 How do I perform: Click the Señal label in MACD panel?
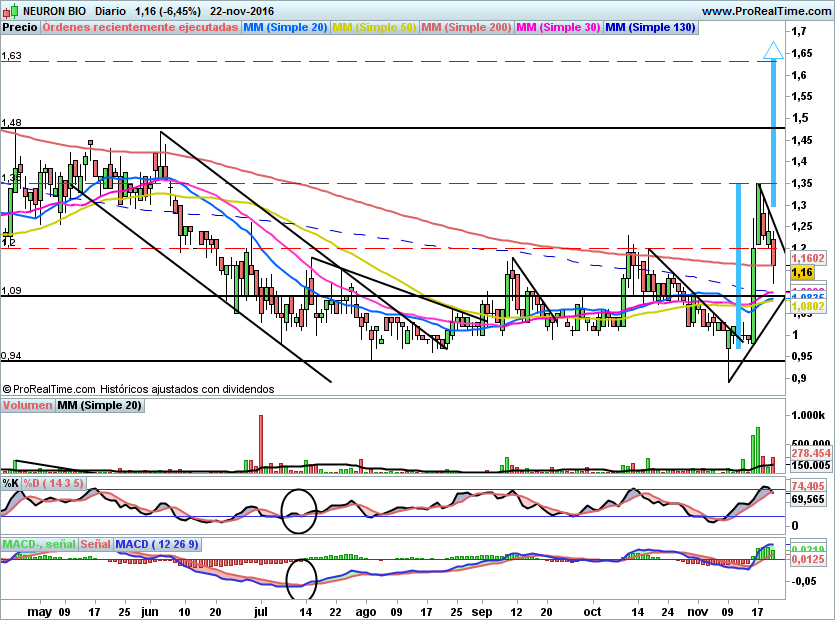coord(95,544)
